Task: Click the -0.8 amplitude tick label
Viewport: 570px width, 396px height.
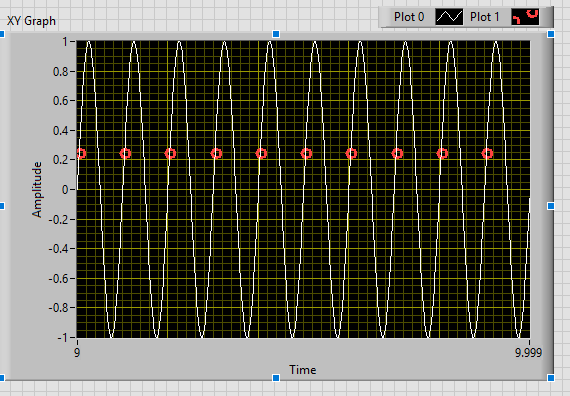Action: pos(59,308)
